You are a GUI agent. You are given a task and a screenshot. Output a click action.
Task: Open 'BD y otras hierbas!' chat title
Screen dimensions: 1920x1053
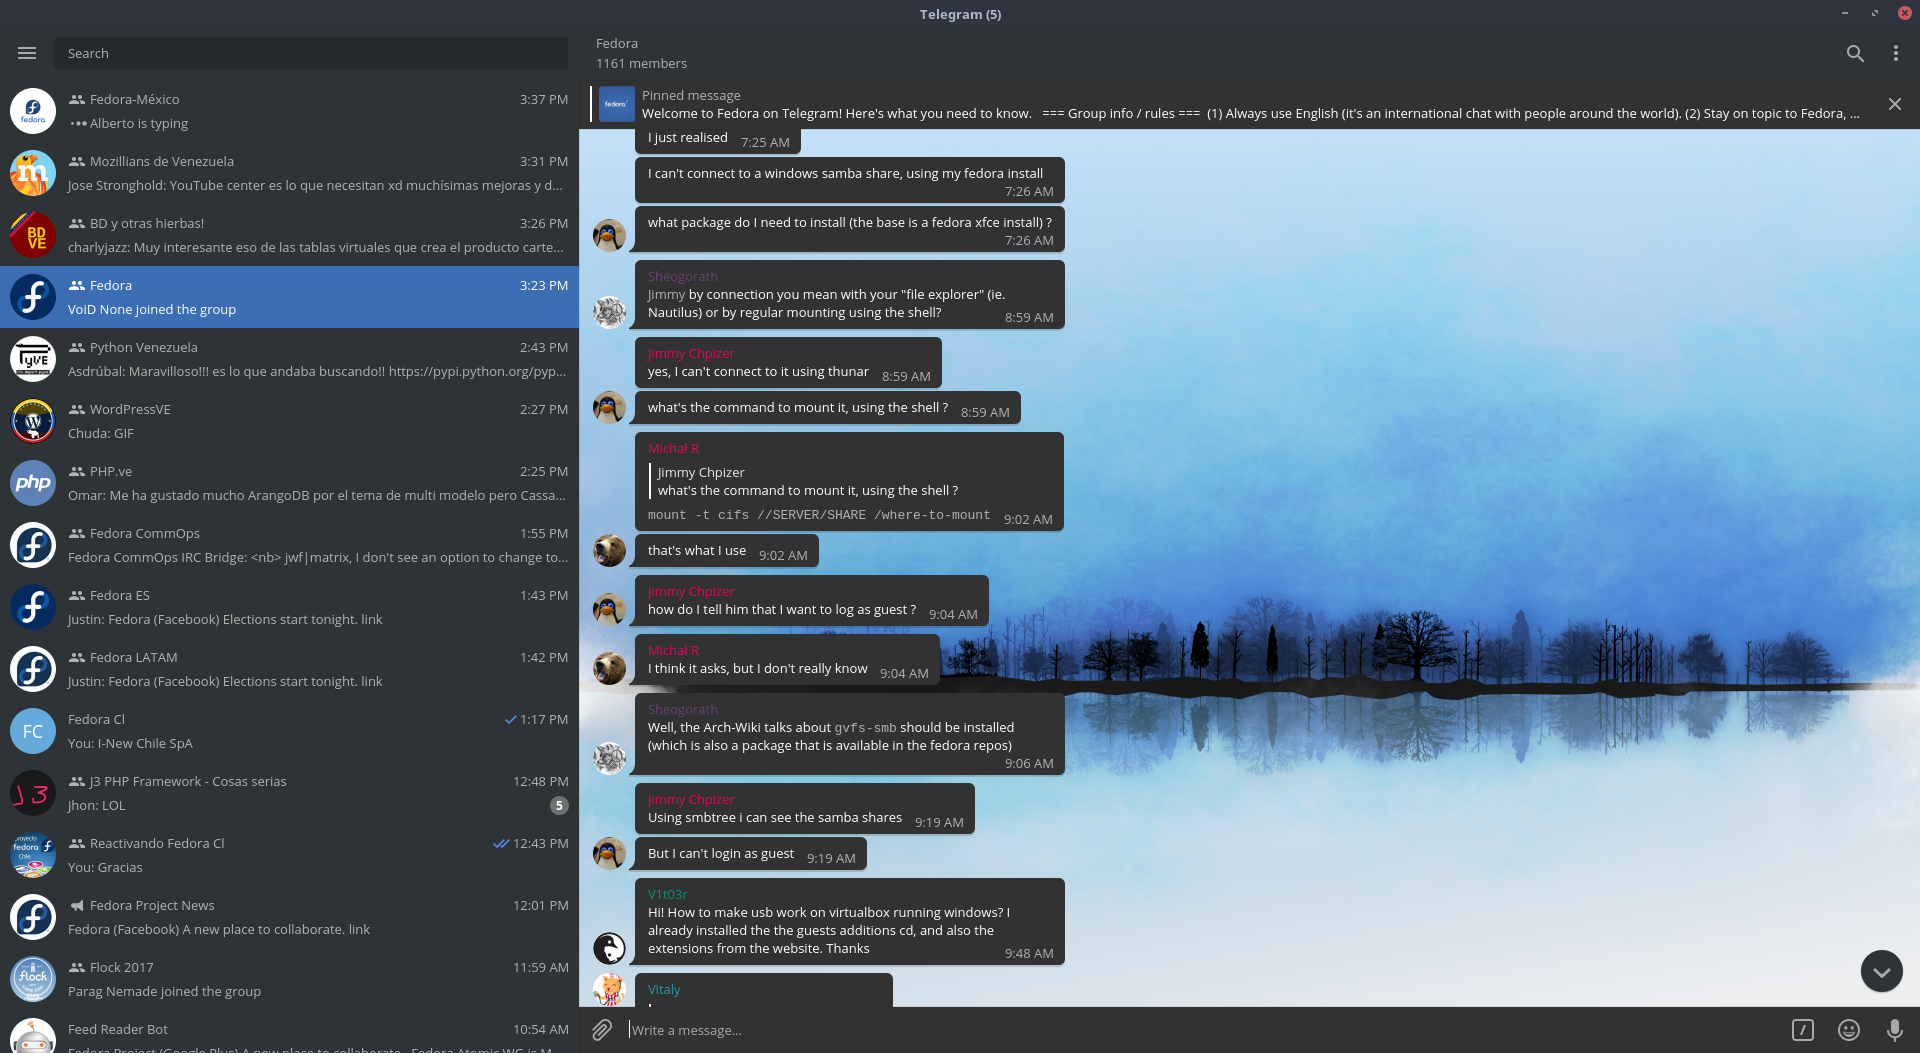coord(147,223)
